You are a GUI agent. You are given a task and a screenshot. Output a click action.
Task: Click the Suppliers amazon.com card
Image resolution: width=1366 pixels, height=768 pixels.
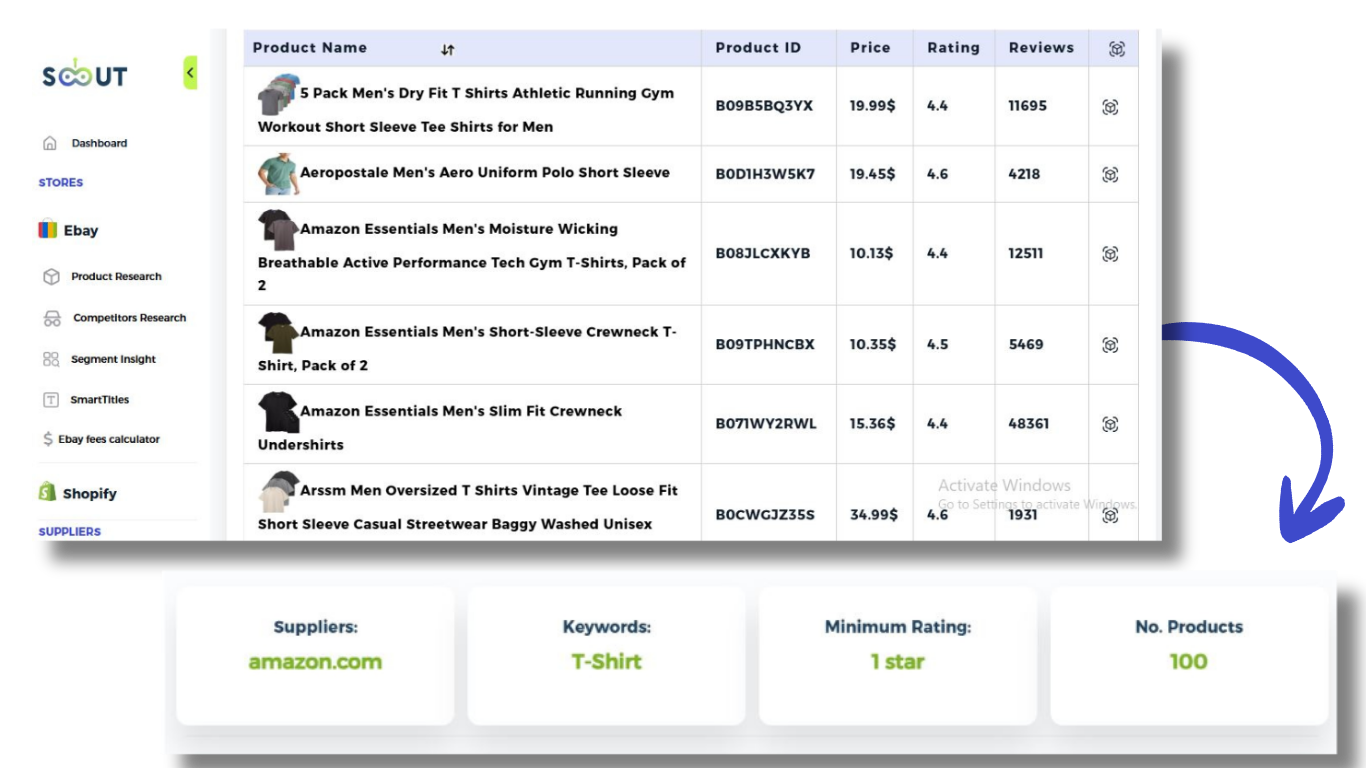pos(315,655)
